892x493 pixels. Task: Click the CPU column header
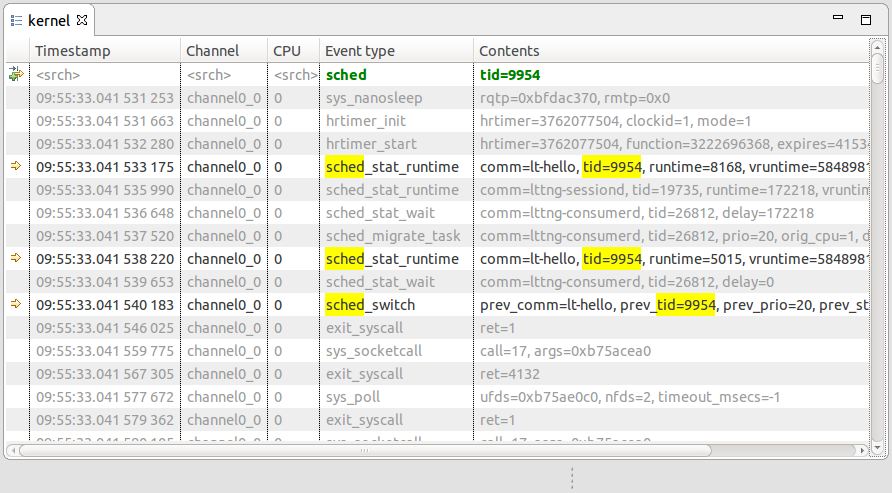click(x=293, y=51)
